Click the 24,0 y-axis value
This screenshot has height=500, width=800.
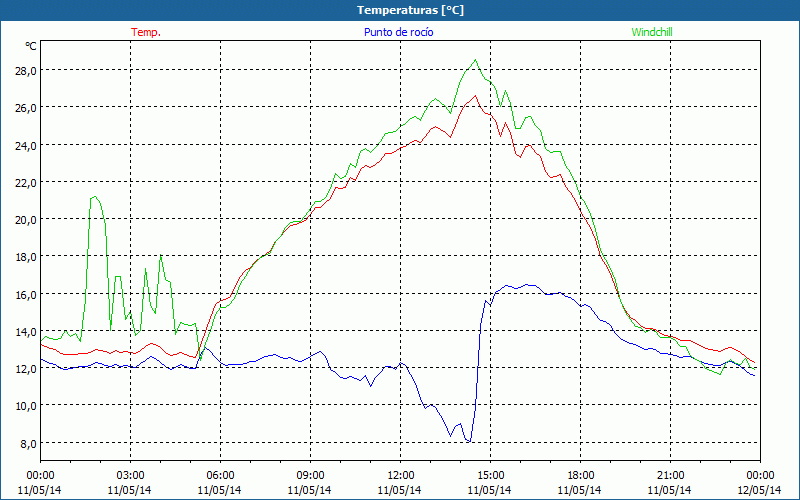pyautogui.click(x=26, y=145)
